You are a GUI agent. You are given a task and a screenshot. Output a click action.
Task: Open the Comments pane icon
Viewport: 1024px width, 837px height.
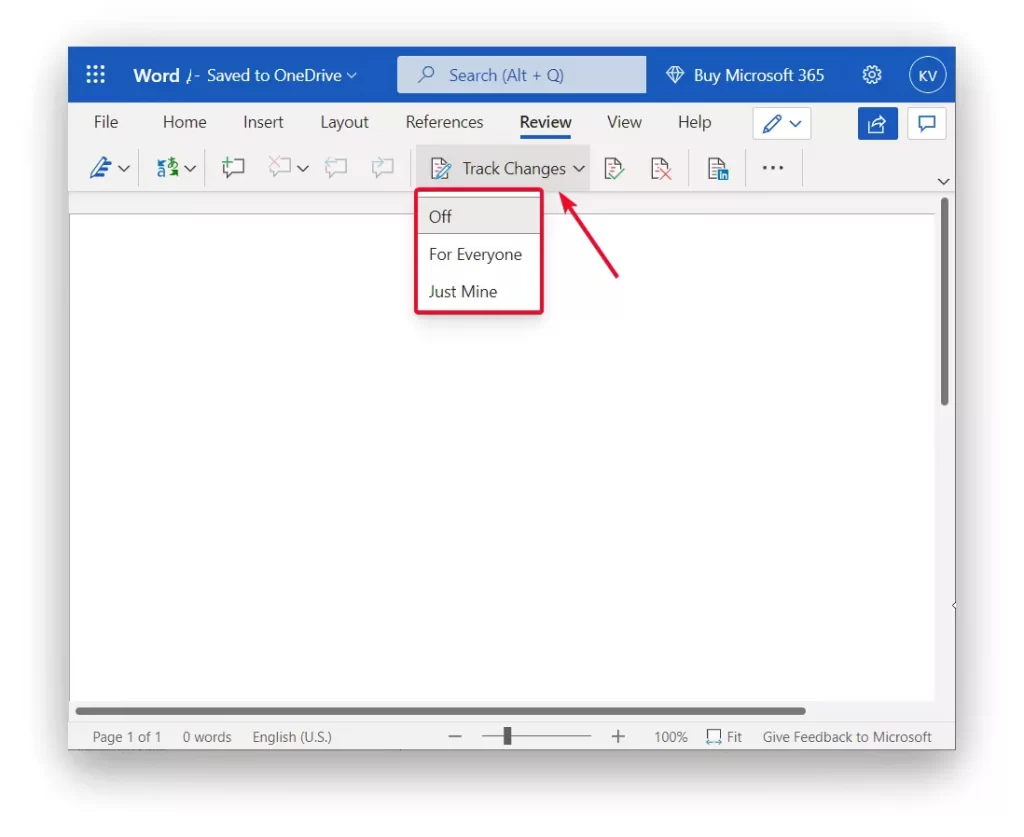point(927,123)
